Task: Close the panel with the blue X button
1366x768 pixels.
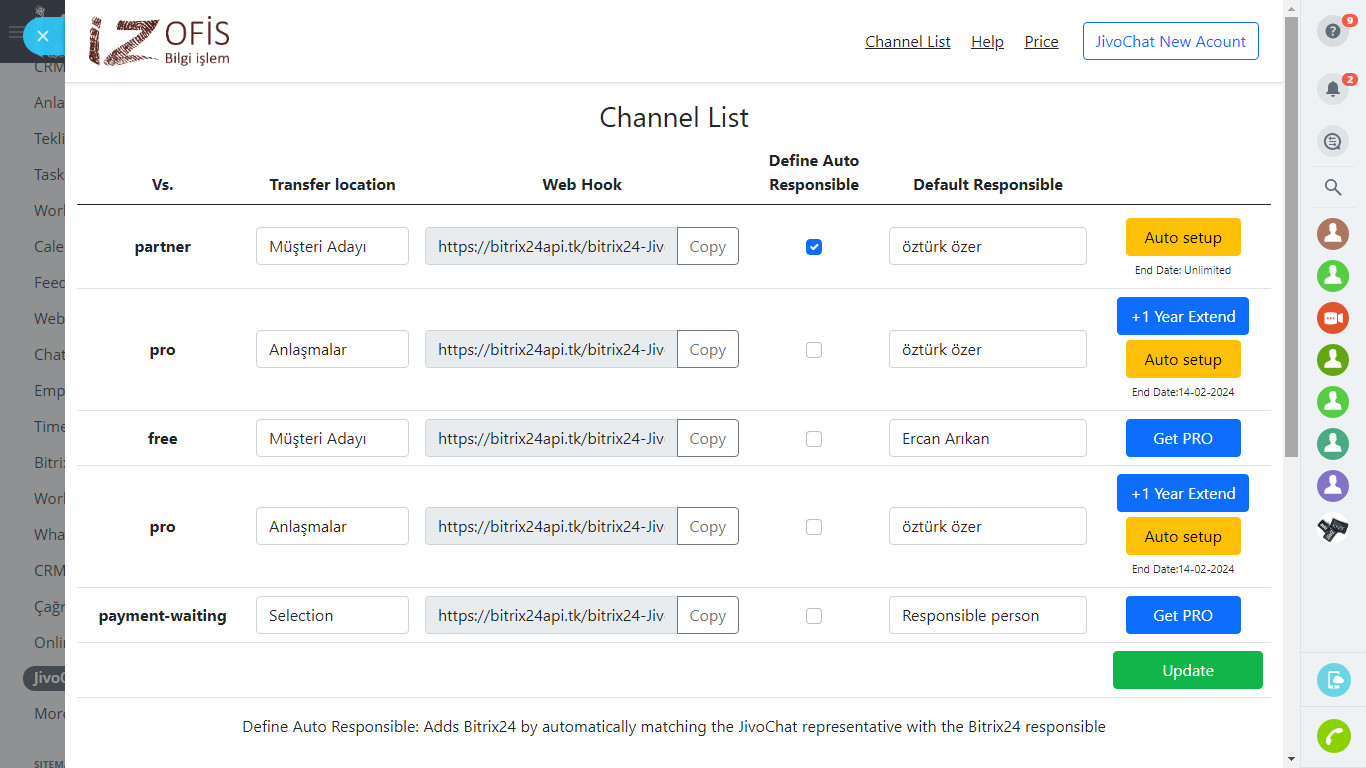Action: [42, 36]
